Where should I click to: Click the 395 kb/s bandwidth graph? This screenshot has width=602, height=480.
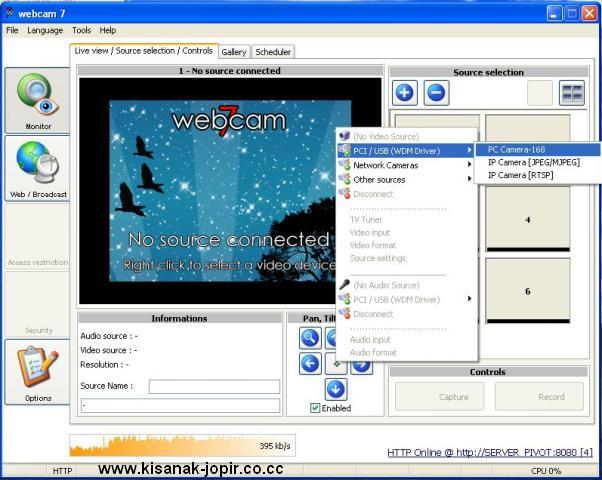point(182,445)
